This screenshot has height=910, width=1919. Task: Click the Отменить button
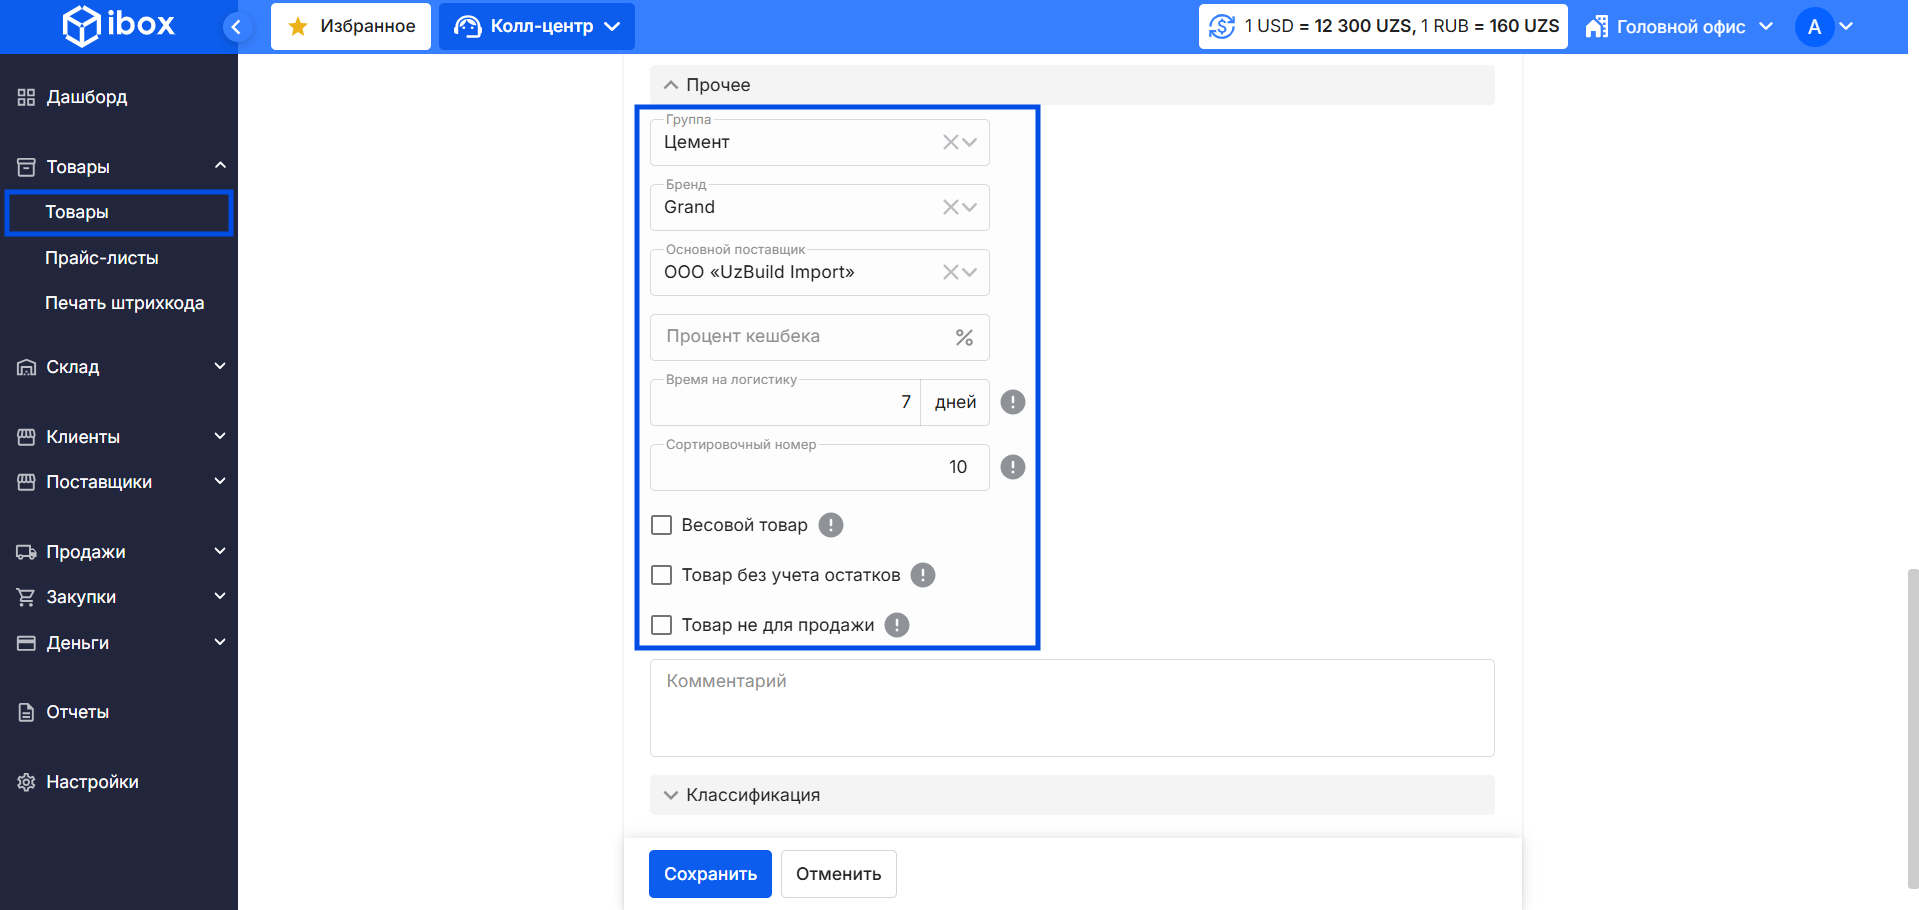[x=838, y=874]
